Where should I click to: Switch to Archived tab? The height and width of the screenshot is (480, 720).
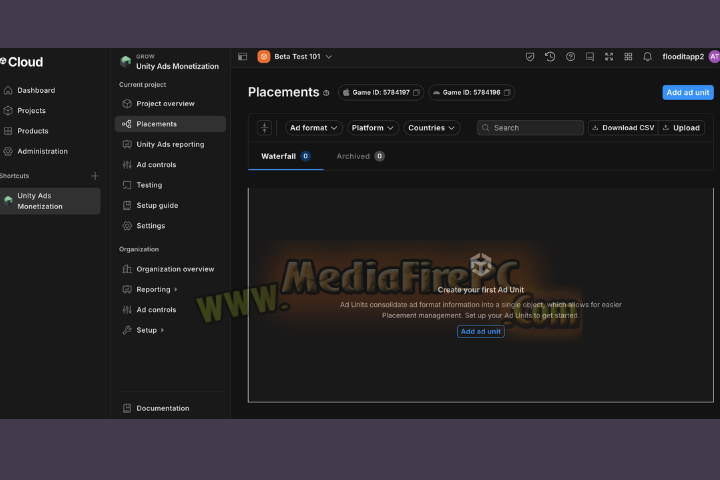[x=360, y=156]
